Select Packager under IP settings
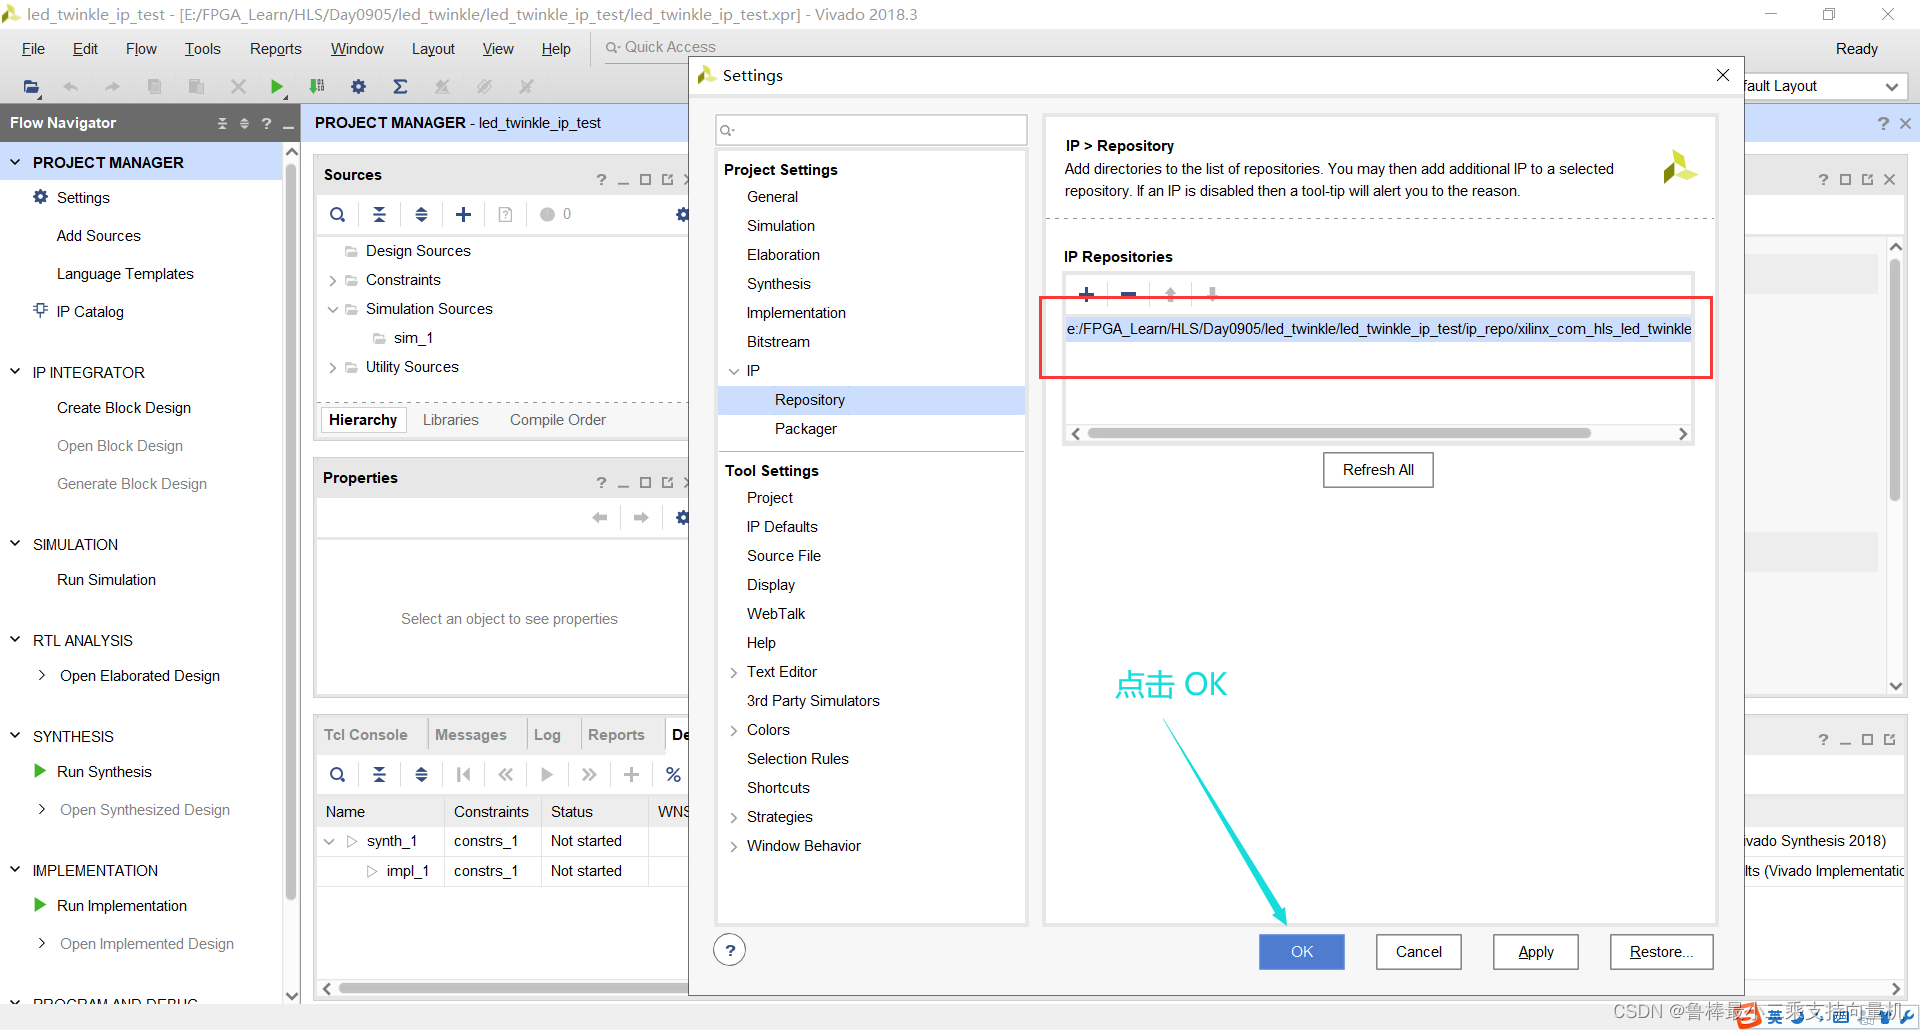The width and height of the screenshot is (1920, 1030). click(x=805, y=429)
